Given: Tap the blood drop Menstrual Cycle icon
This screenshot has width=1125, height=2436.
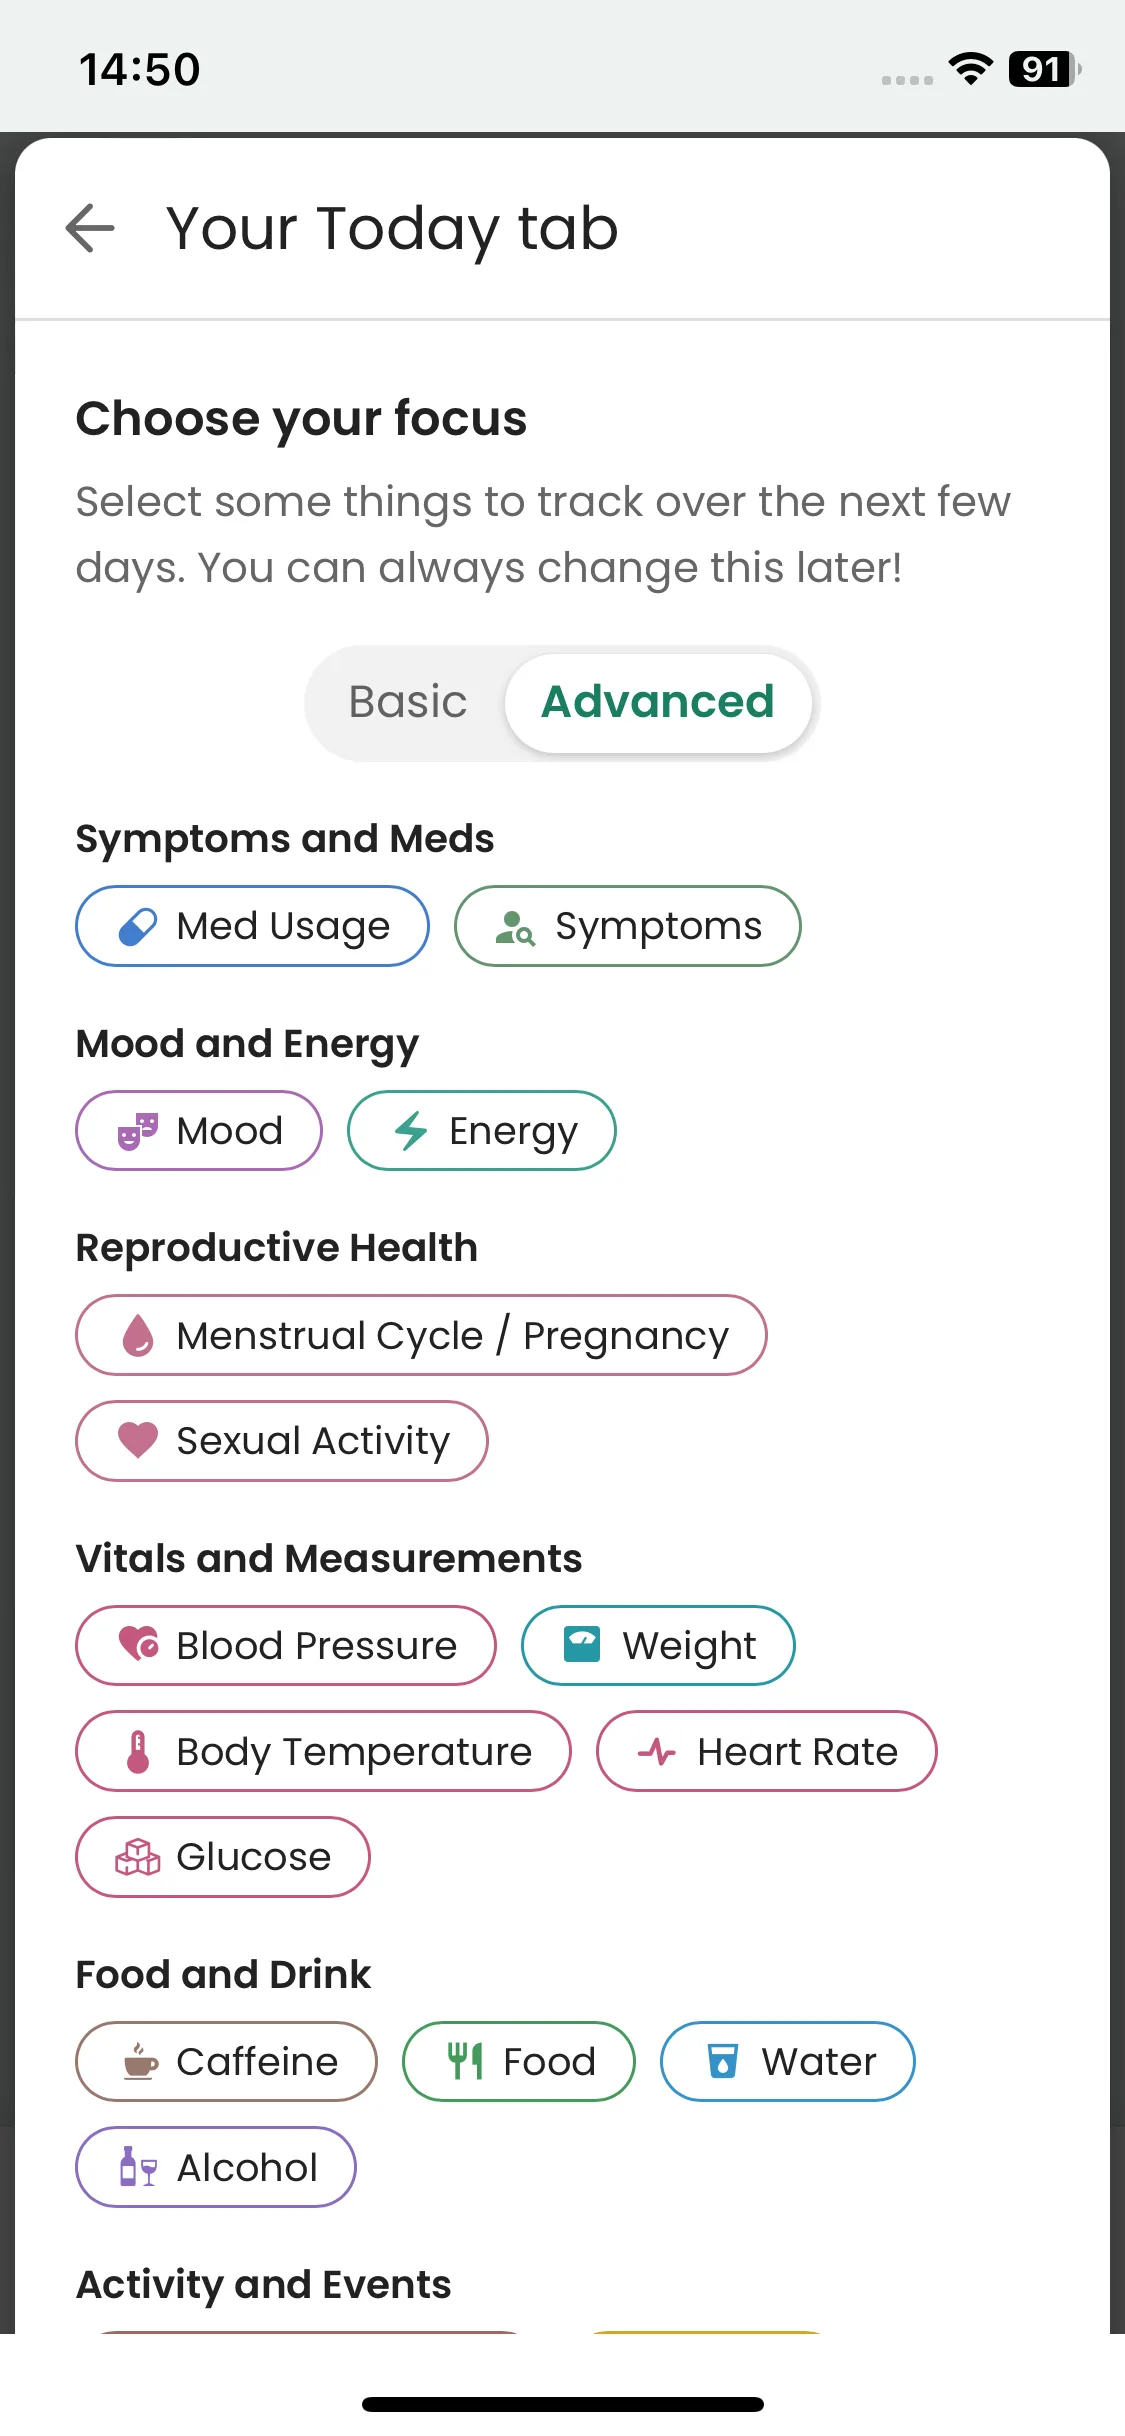Looking at the screenshot, I should coord(138,1336).
